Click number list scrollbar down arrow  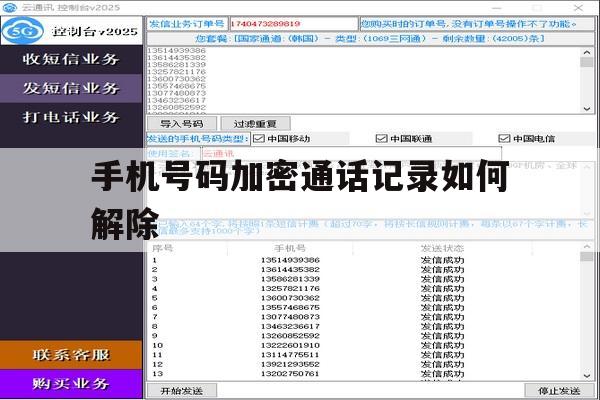click(x=587, y=109)
